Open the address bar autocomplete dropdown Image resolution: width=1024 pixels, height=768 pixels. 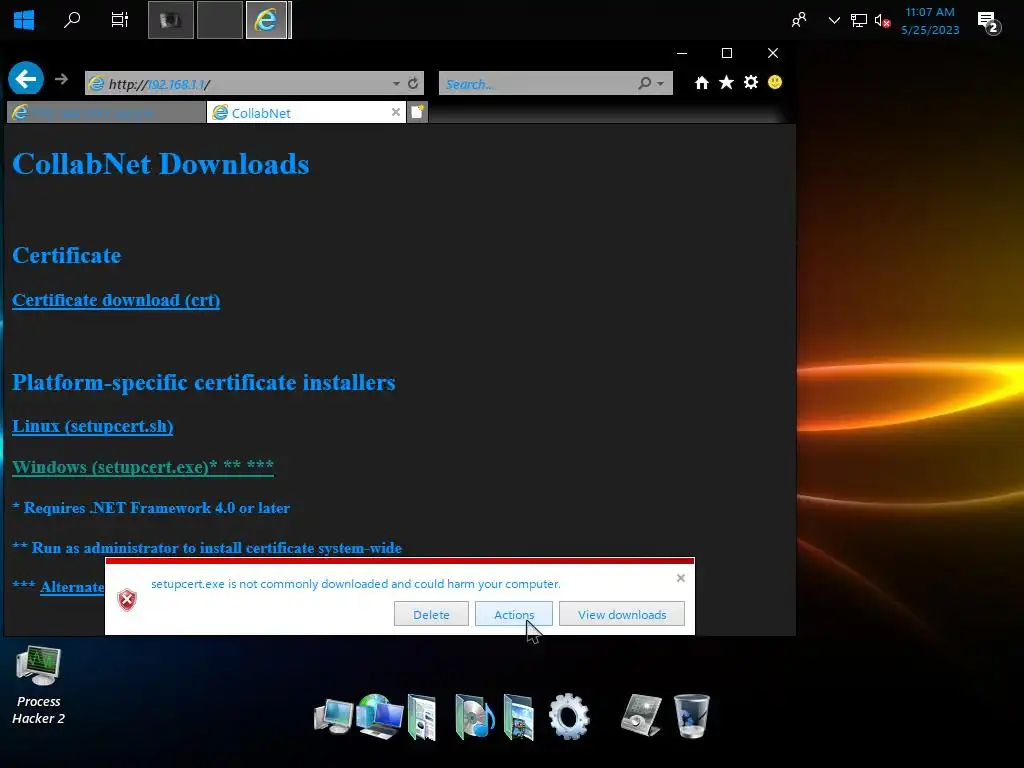click(396, 84)
